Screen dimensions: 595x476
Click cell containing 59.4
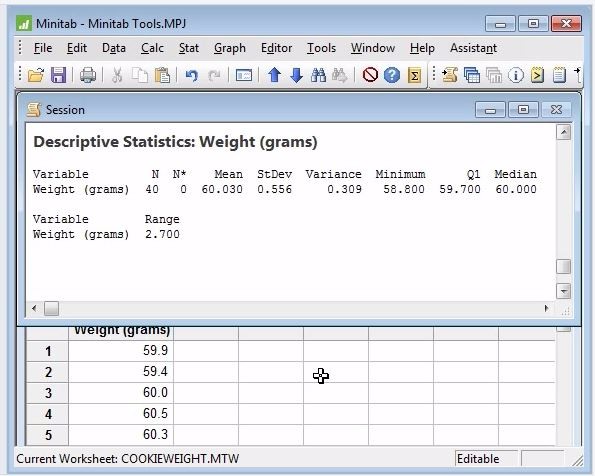point(121,372)
